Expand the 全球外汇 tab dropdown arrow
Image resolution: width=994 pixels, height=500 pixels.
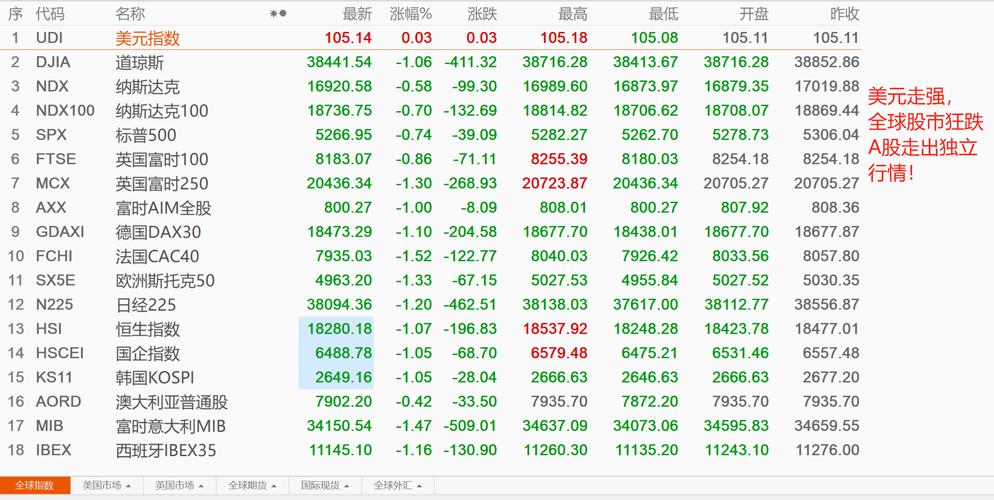click(x=420, y=486)
